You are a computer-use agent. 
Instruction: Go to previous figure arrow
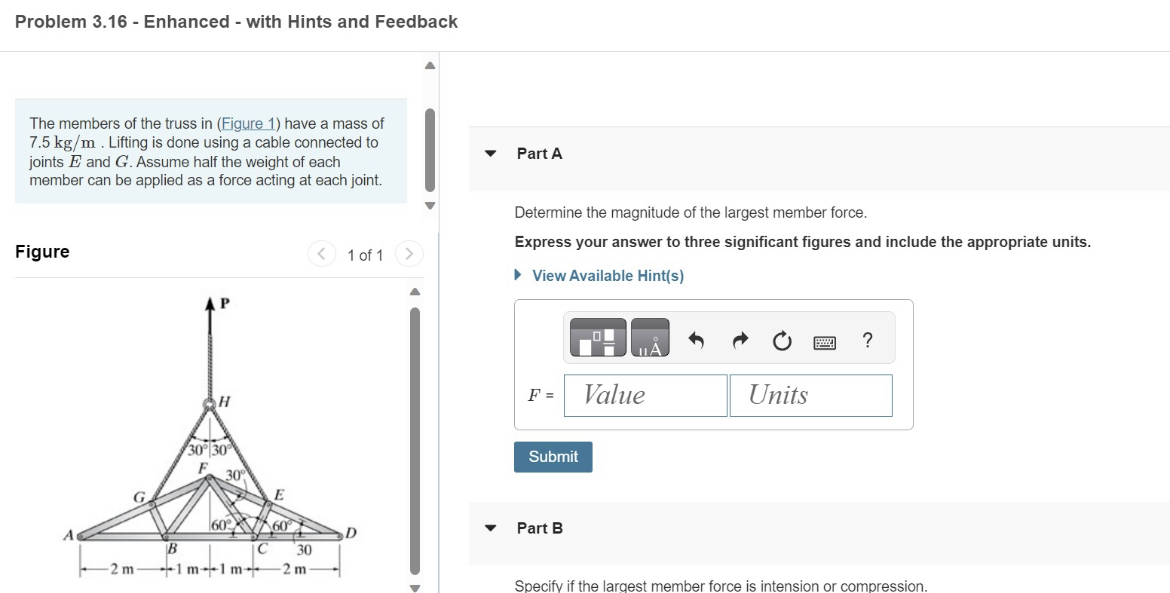[322, 254]
